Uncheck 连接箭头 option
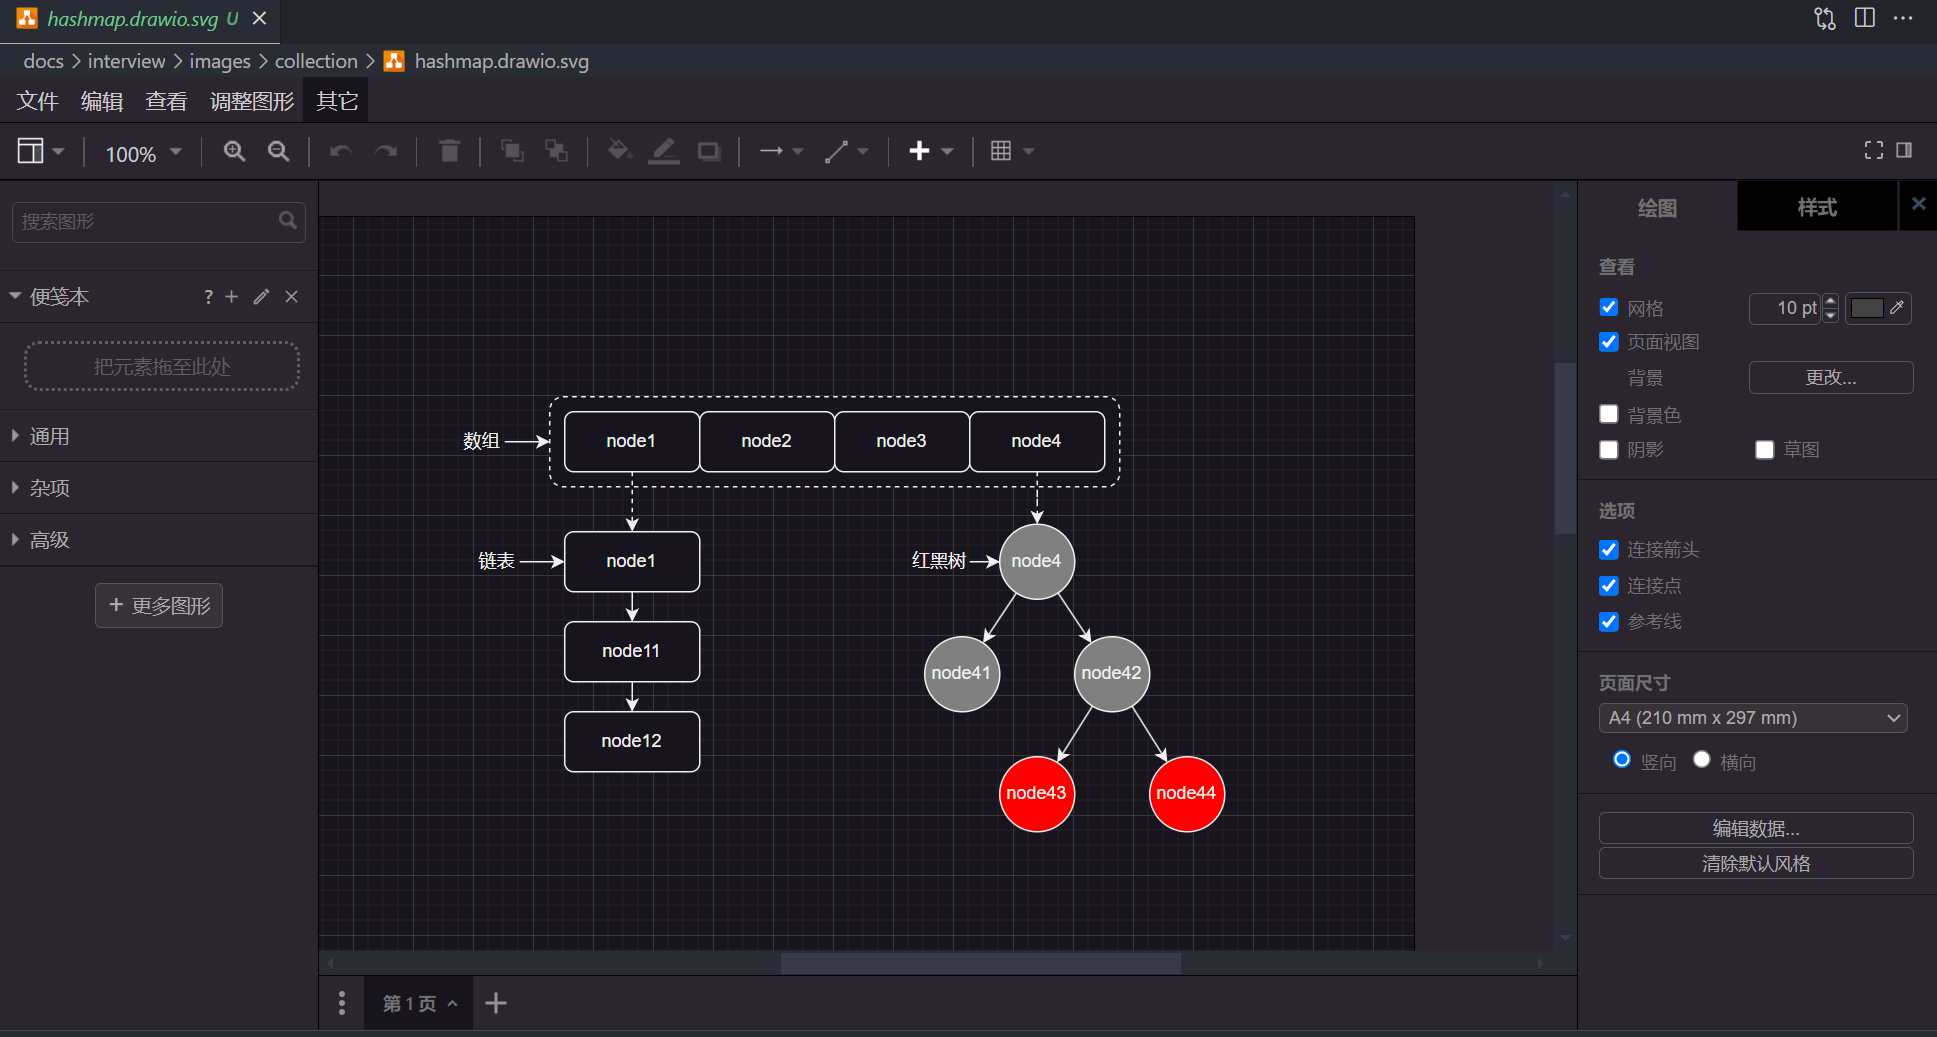 tap(1608, 549)
